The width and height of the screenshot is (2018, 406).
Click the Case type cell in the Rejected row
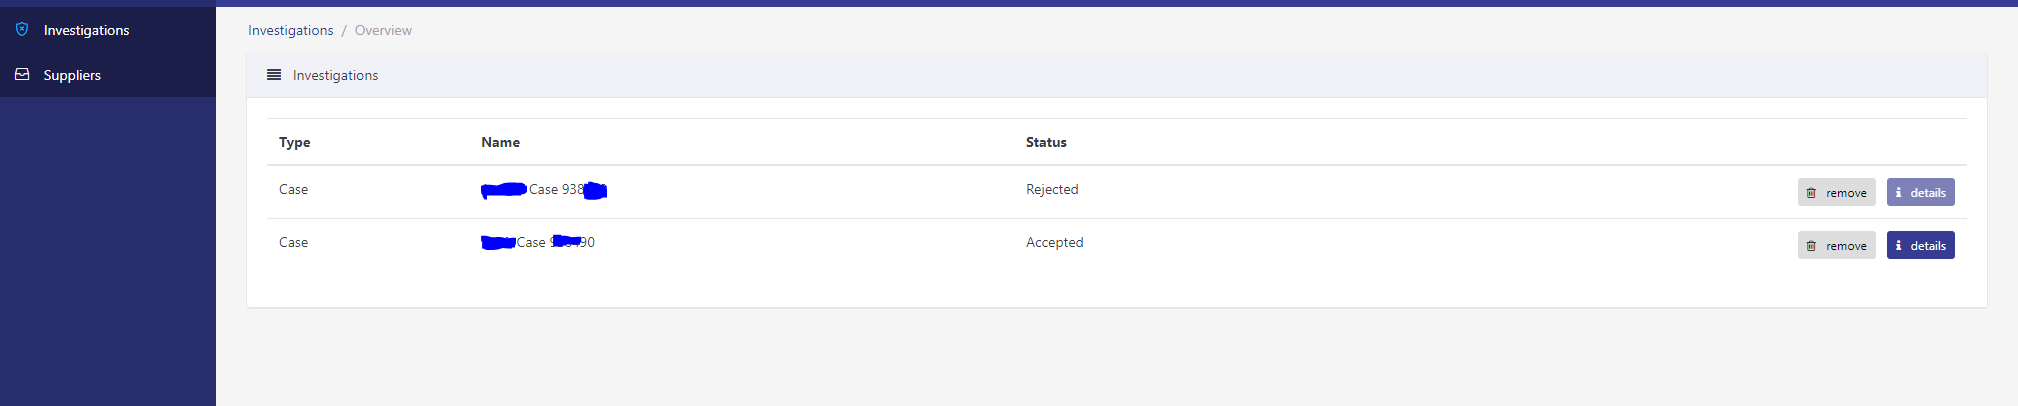(x=293, y=189)
